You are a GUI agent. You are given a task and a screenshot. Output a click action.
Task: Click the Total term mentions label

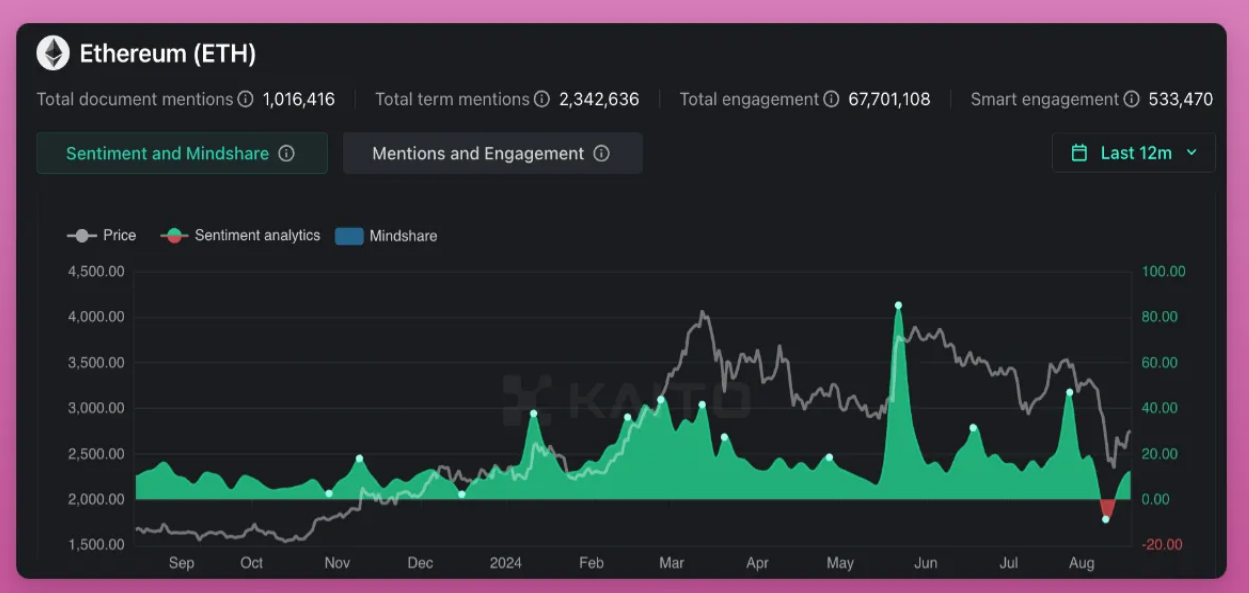coord(452,99)
